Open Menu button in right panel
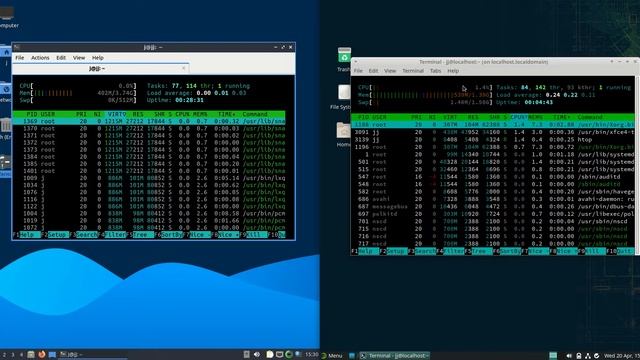The height and width of the screenshot is (360, 640). pyautogui.click(x=332, y=356)
